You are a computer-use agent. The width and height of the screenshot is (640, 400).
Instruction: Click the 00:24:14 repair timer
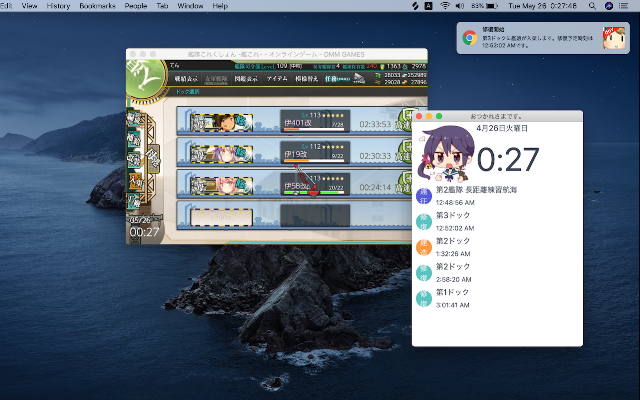[375, 187]
